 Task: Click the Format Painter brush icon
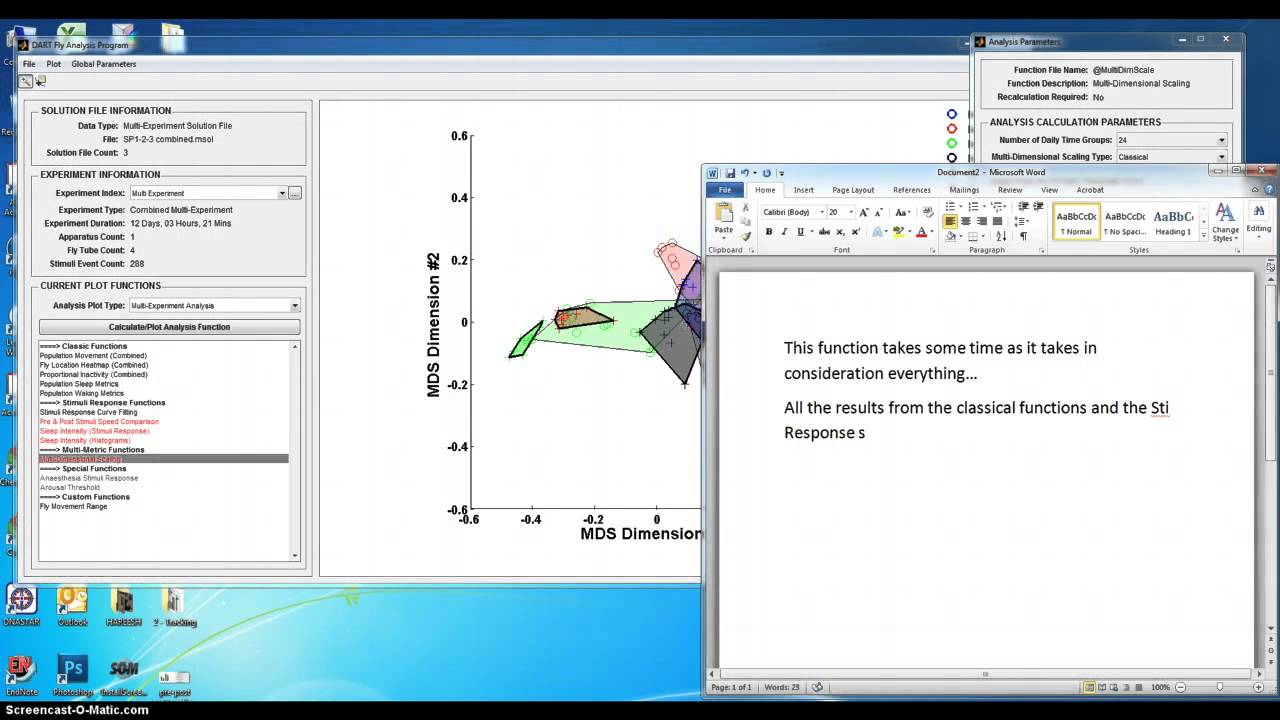[x=746, y=235]
